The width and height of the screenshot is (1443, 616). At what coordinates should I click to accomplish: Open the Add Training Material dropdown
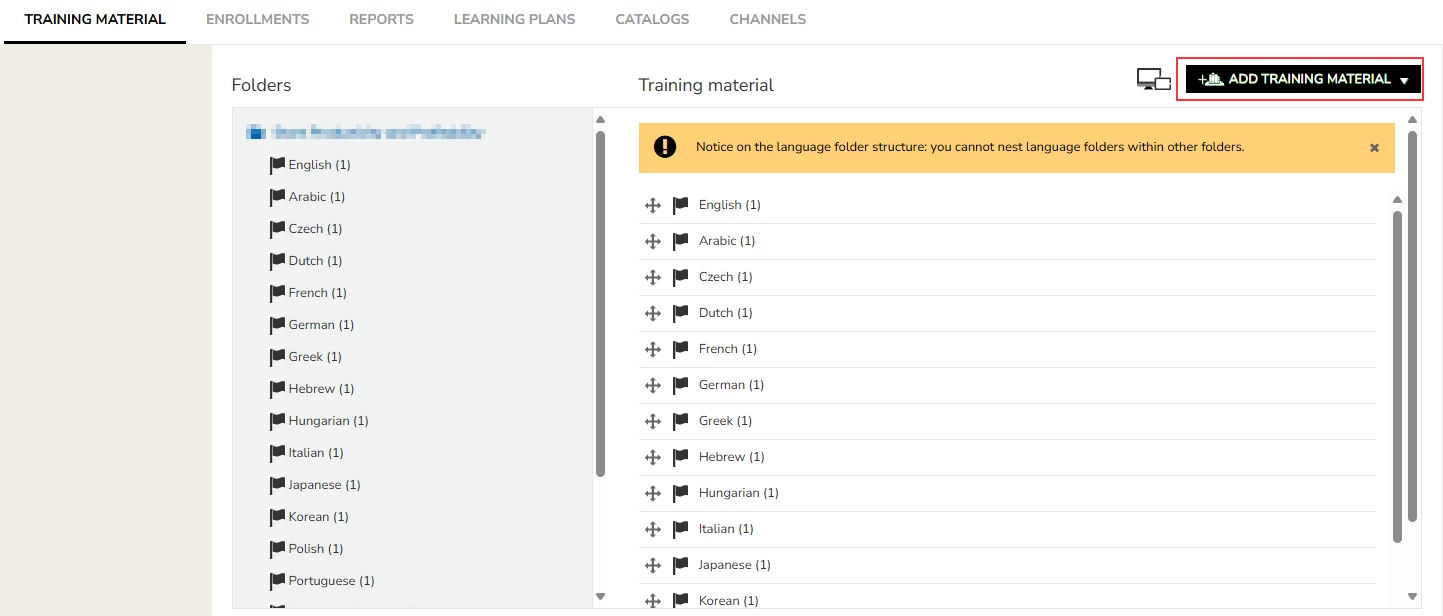click(x=1304, y=79)
